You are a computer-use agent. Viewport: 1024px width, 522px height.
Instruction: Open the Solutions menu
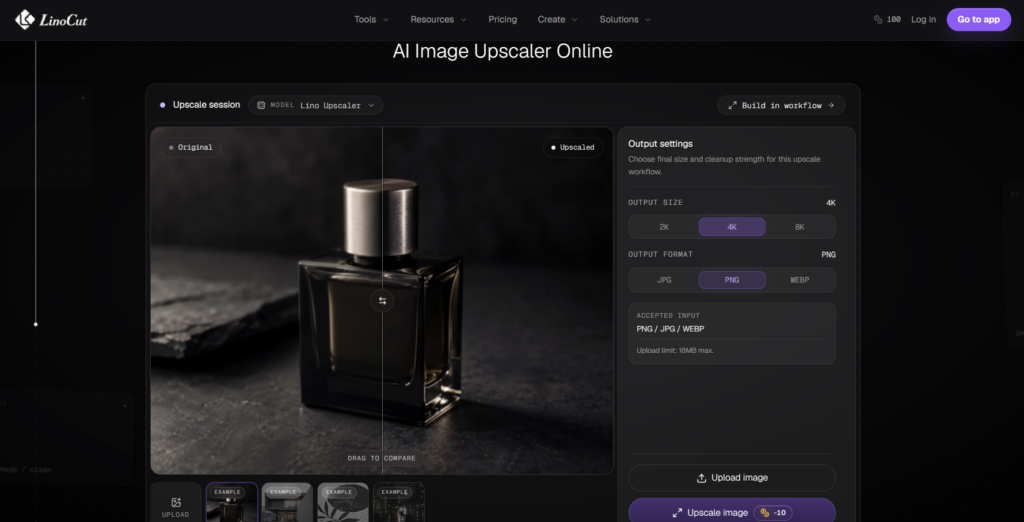point(625,20)
